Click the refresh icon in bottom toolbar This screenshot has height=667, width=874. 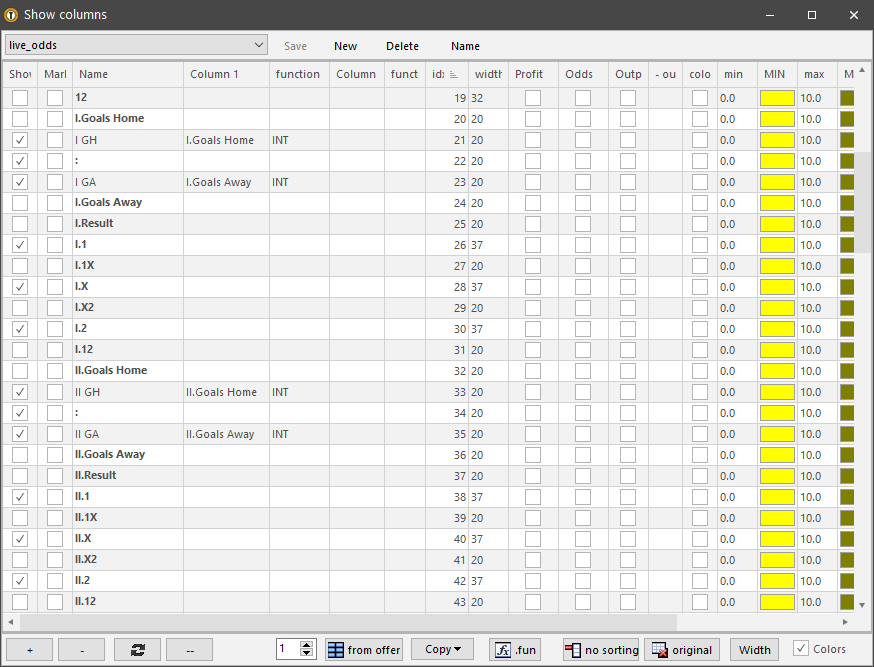pos(137,649)
